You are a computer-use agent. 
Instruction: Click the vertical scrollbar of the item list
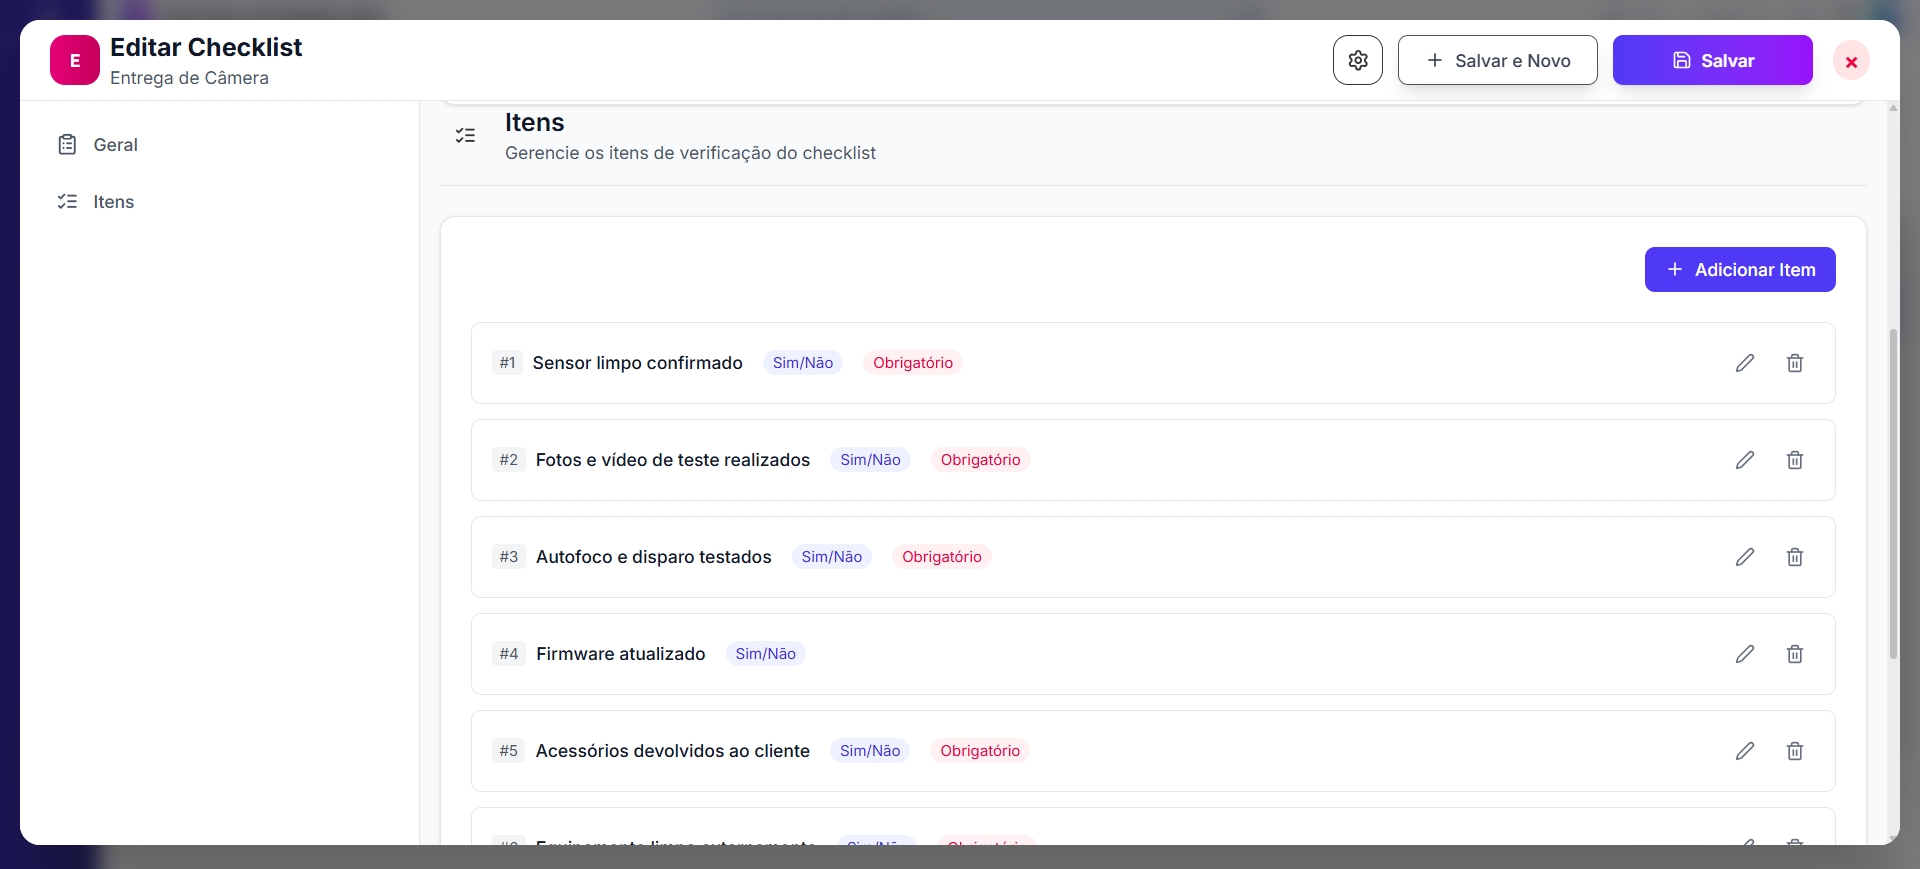(x=1892, y=494)
